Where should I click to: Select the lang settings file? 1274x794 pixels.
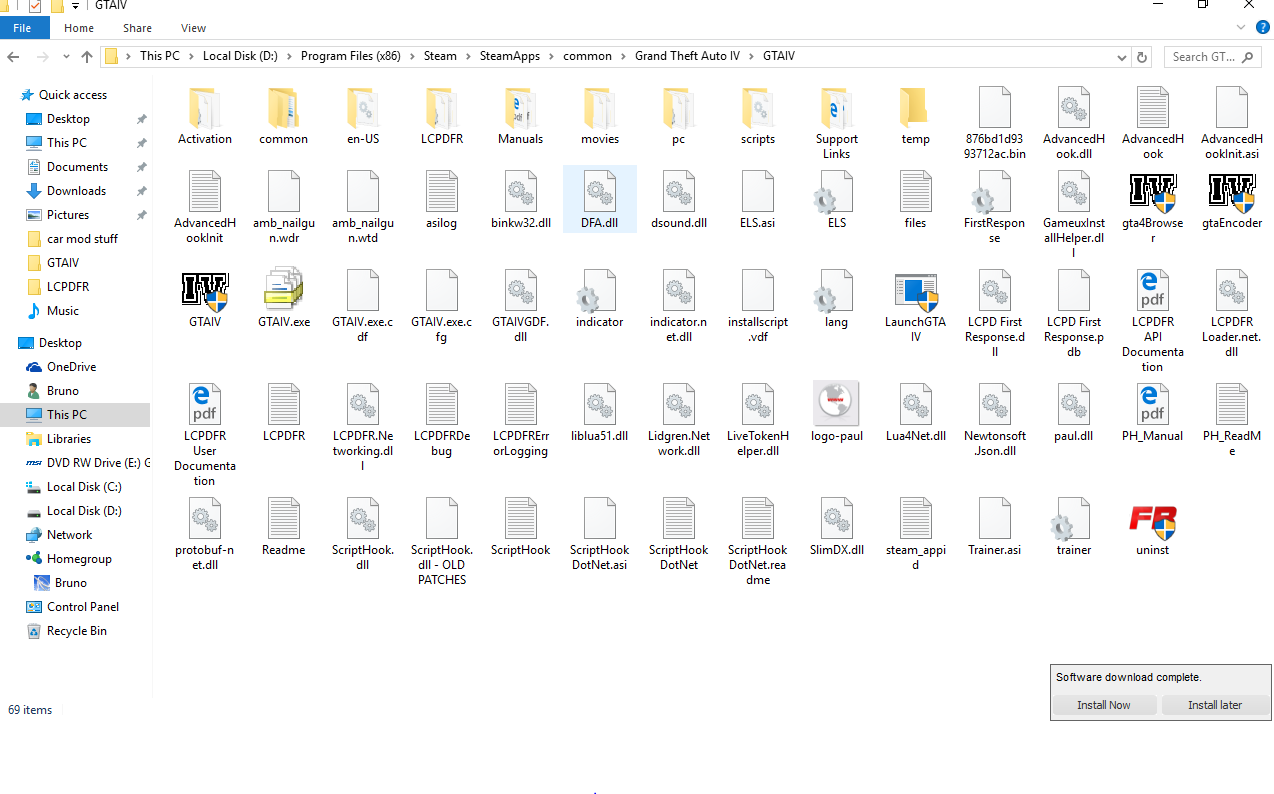(836, 289)
